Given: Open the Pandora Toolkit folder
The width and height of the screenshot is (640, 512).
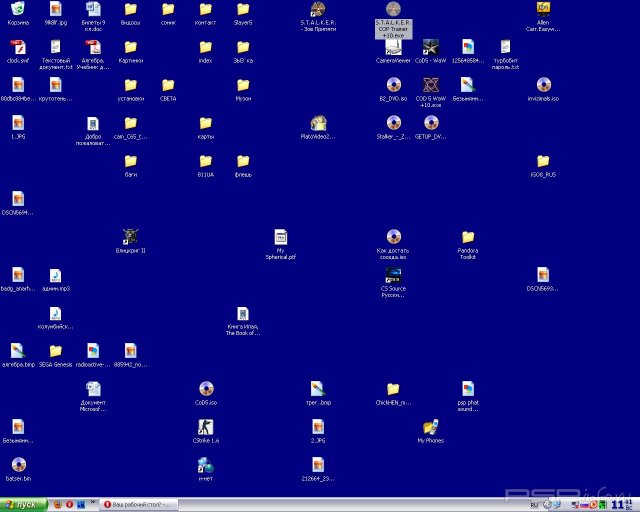Looking at the screenshot, I should click(467, 237).
